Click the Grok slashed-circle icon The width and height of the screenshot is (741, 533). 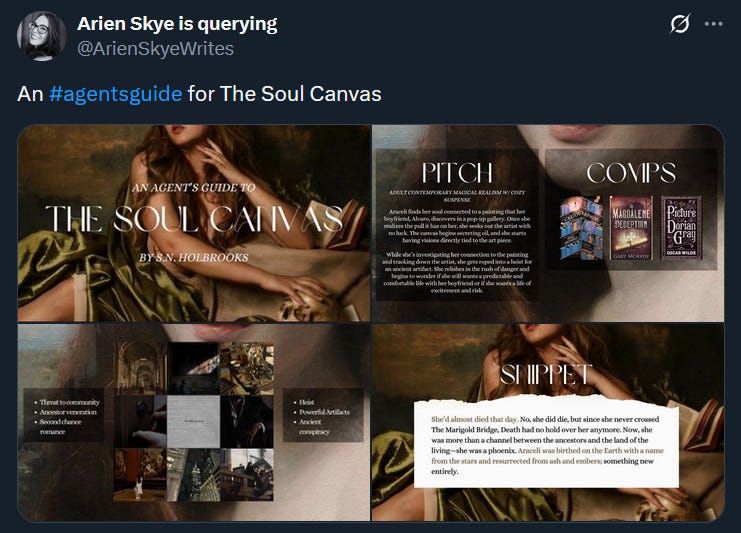coord(680,24)
